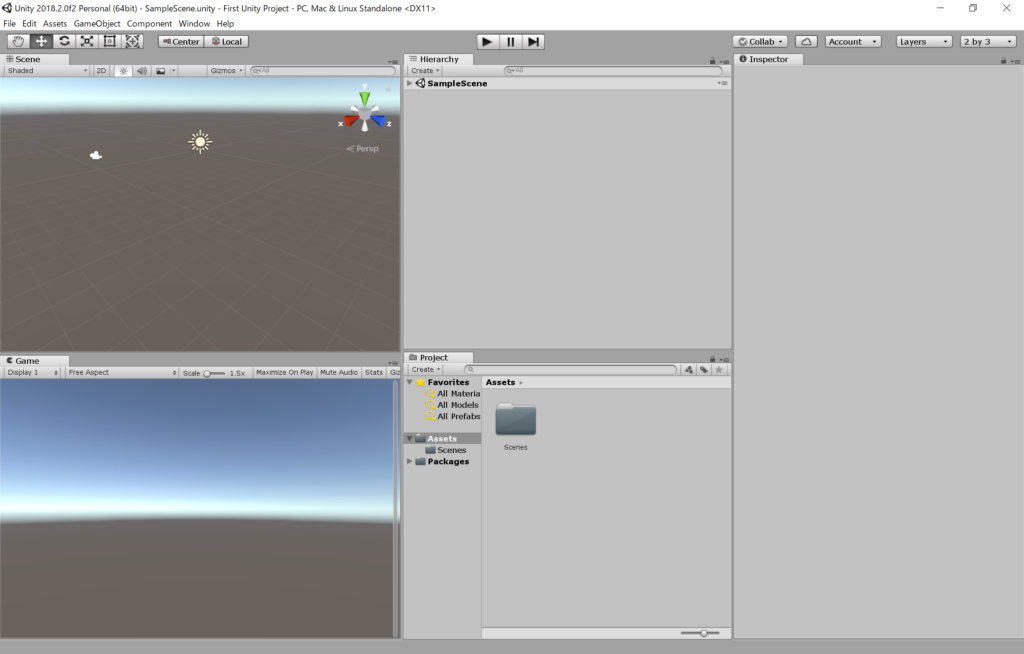The image size is (1024, 654).
Task: Toggle scene lighting sun icon
Action: click(x=124, y=71)
